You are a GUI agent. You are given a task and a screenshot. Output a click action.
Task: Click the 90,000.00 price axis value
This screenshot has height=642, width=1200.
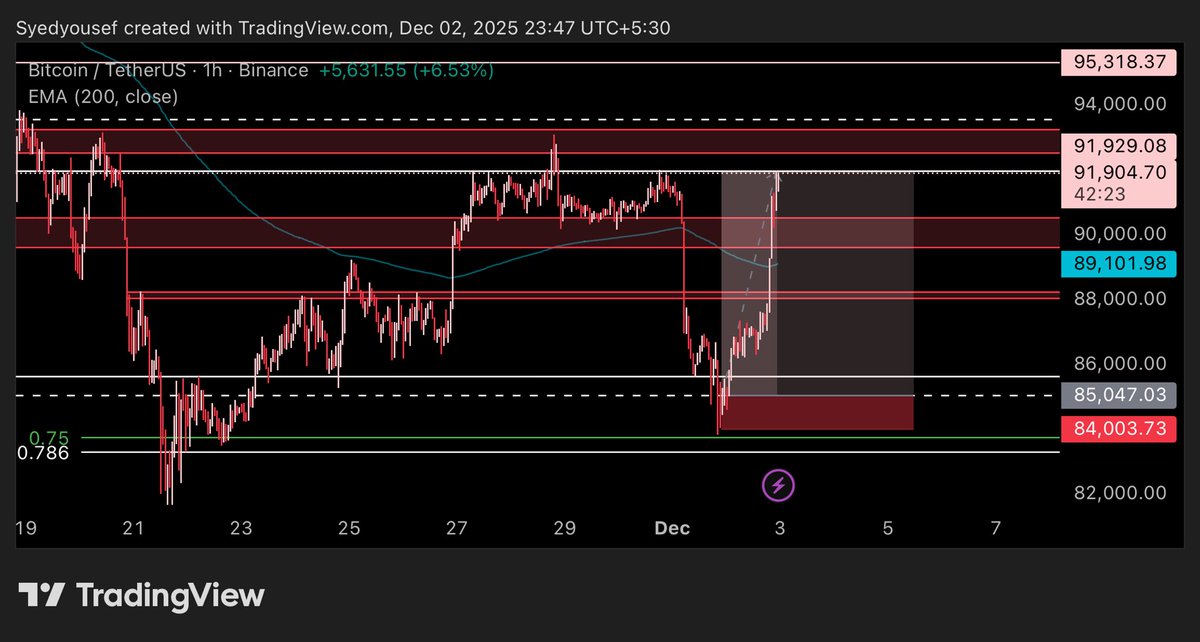coord(1120,233)
